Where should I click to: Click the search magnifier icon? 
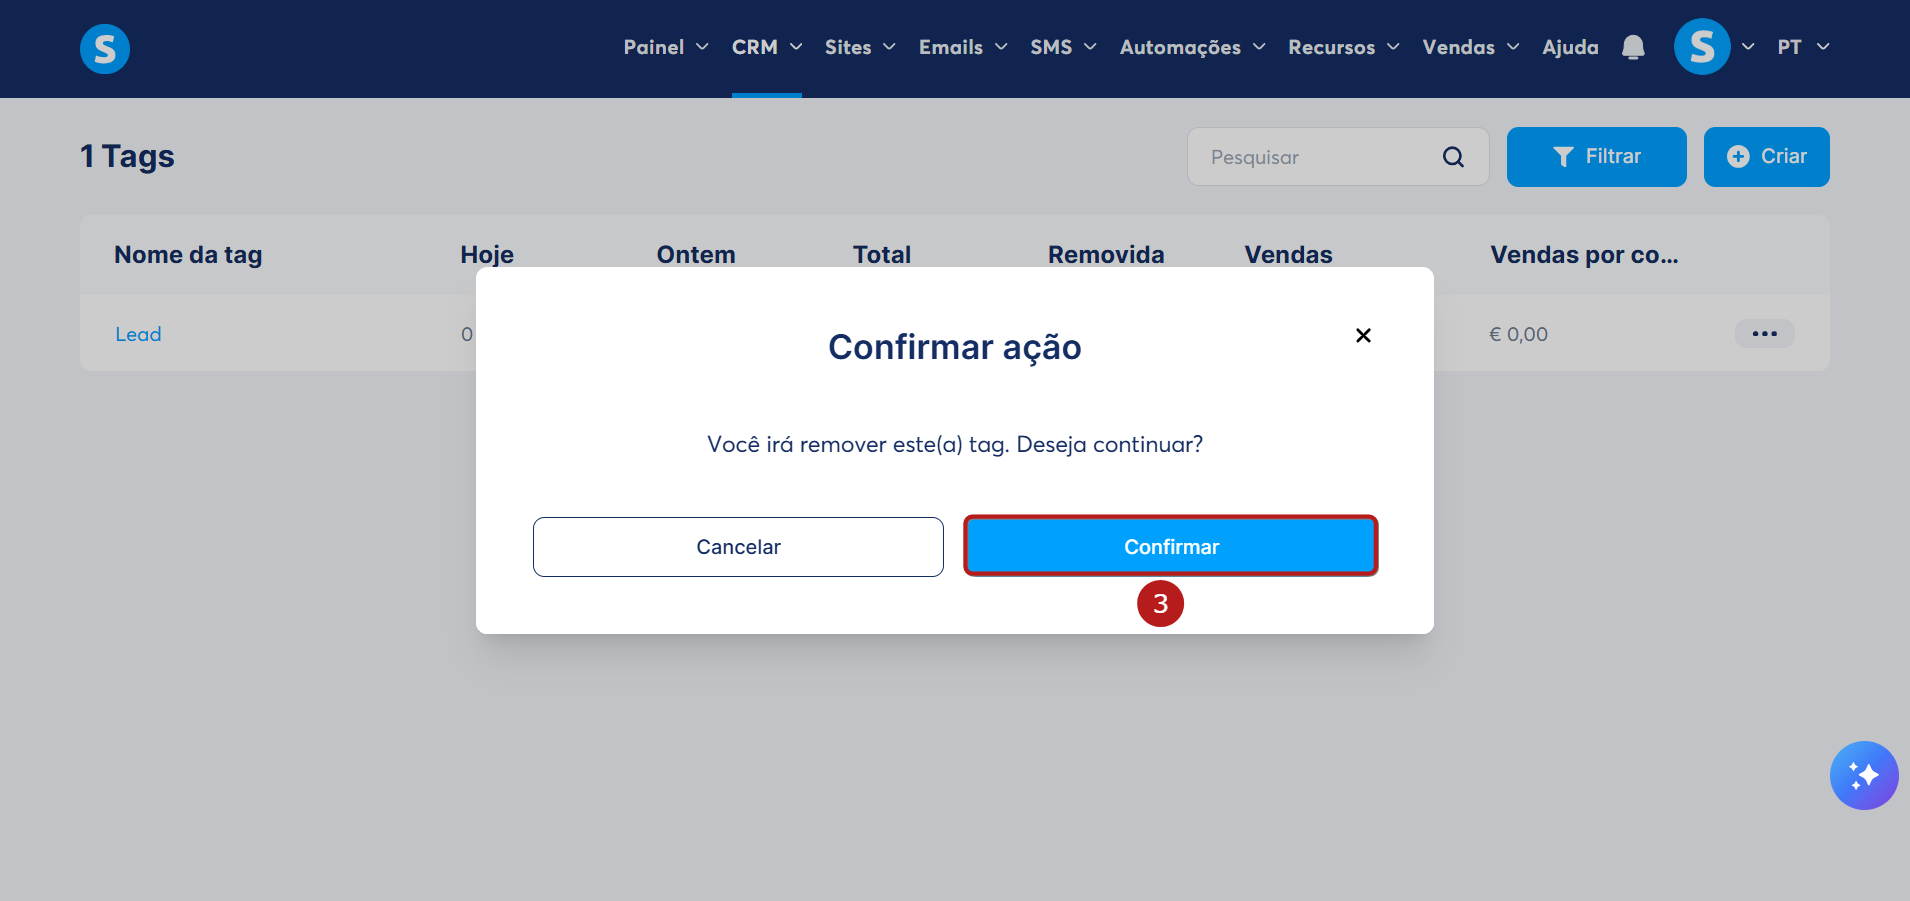click(x=1453, y=157)
